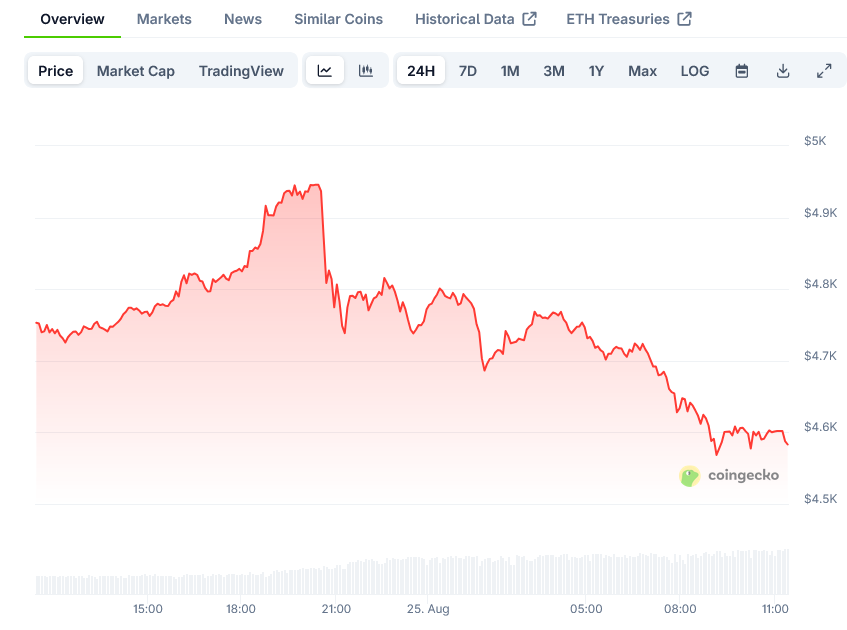The height and width of the screenshot is (630, 847).
Task: Select the Price chart mode
Action: [56, 71]
